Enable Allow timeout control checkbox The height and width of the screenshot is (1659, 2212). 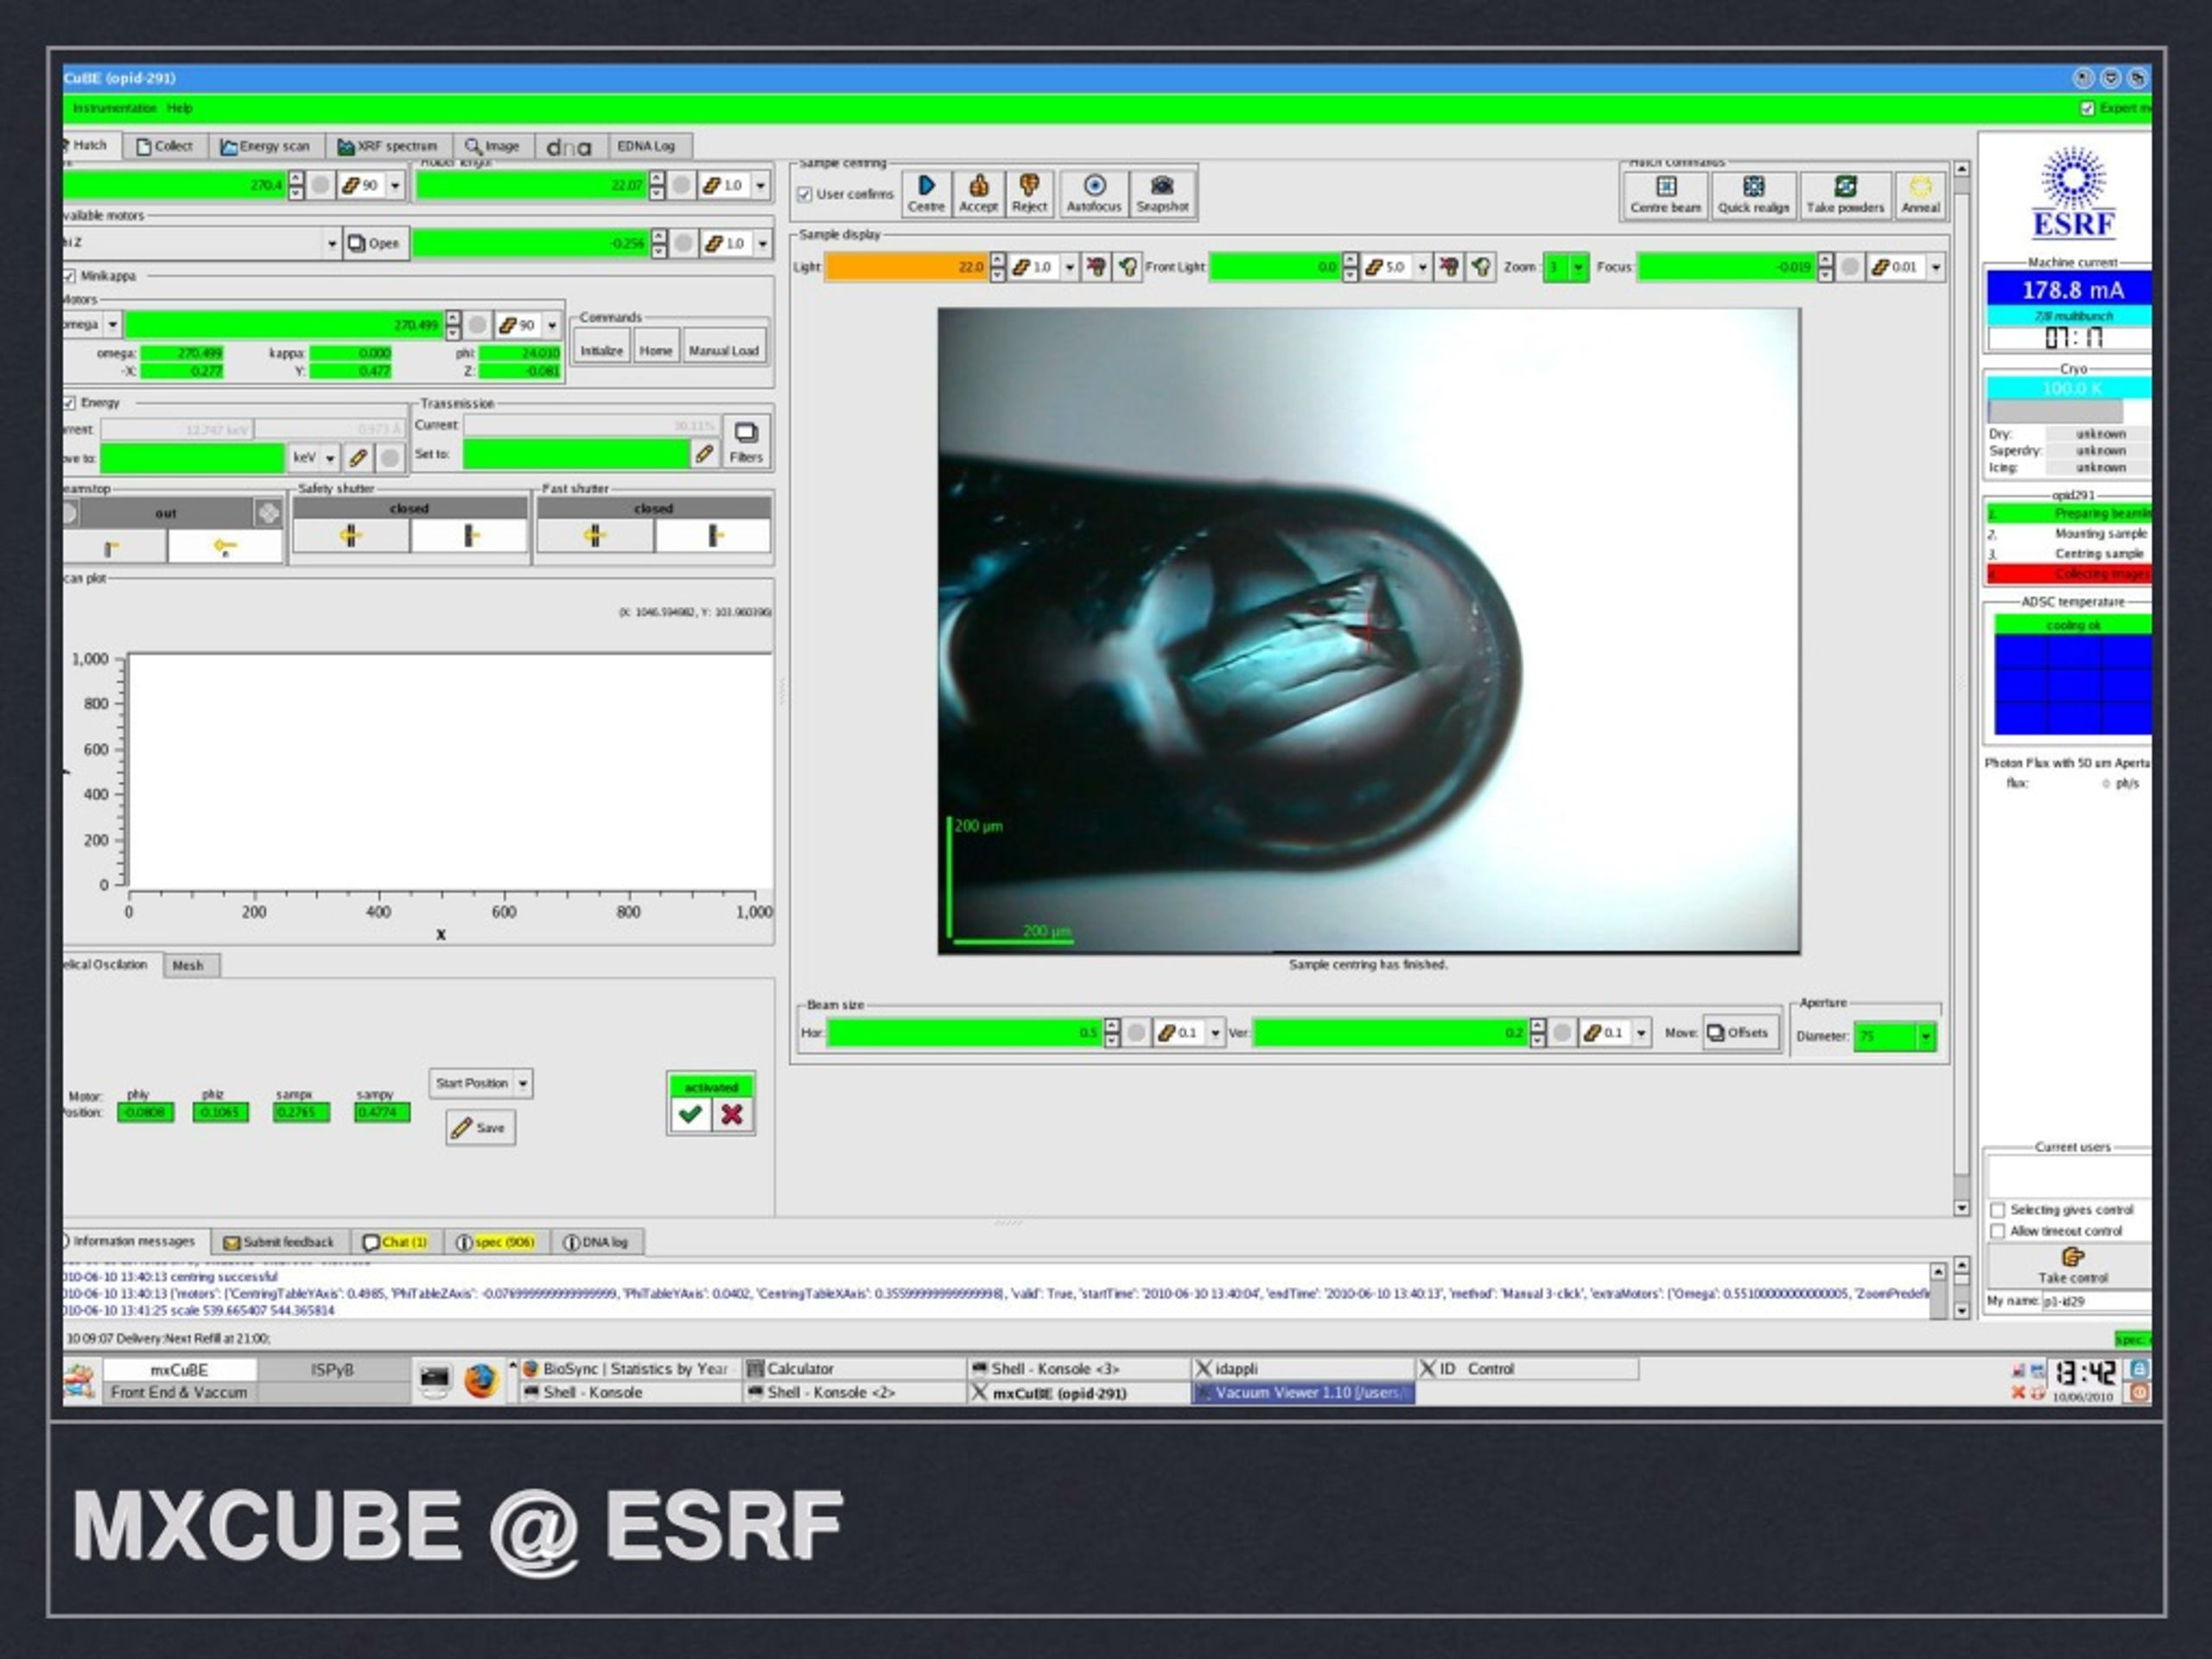pos(1998,1231)
